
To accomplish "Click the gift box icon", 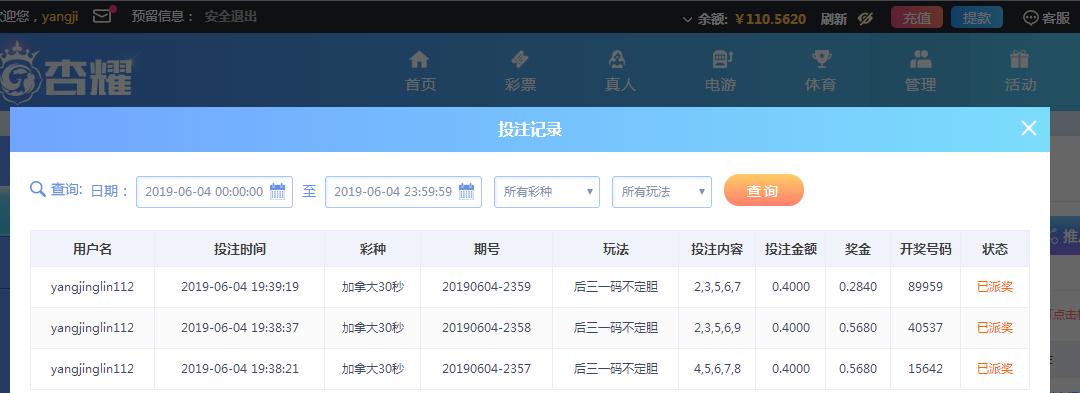I will pos(1019,60).
